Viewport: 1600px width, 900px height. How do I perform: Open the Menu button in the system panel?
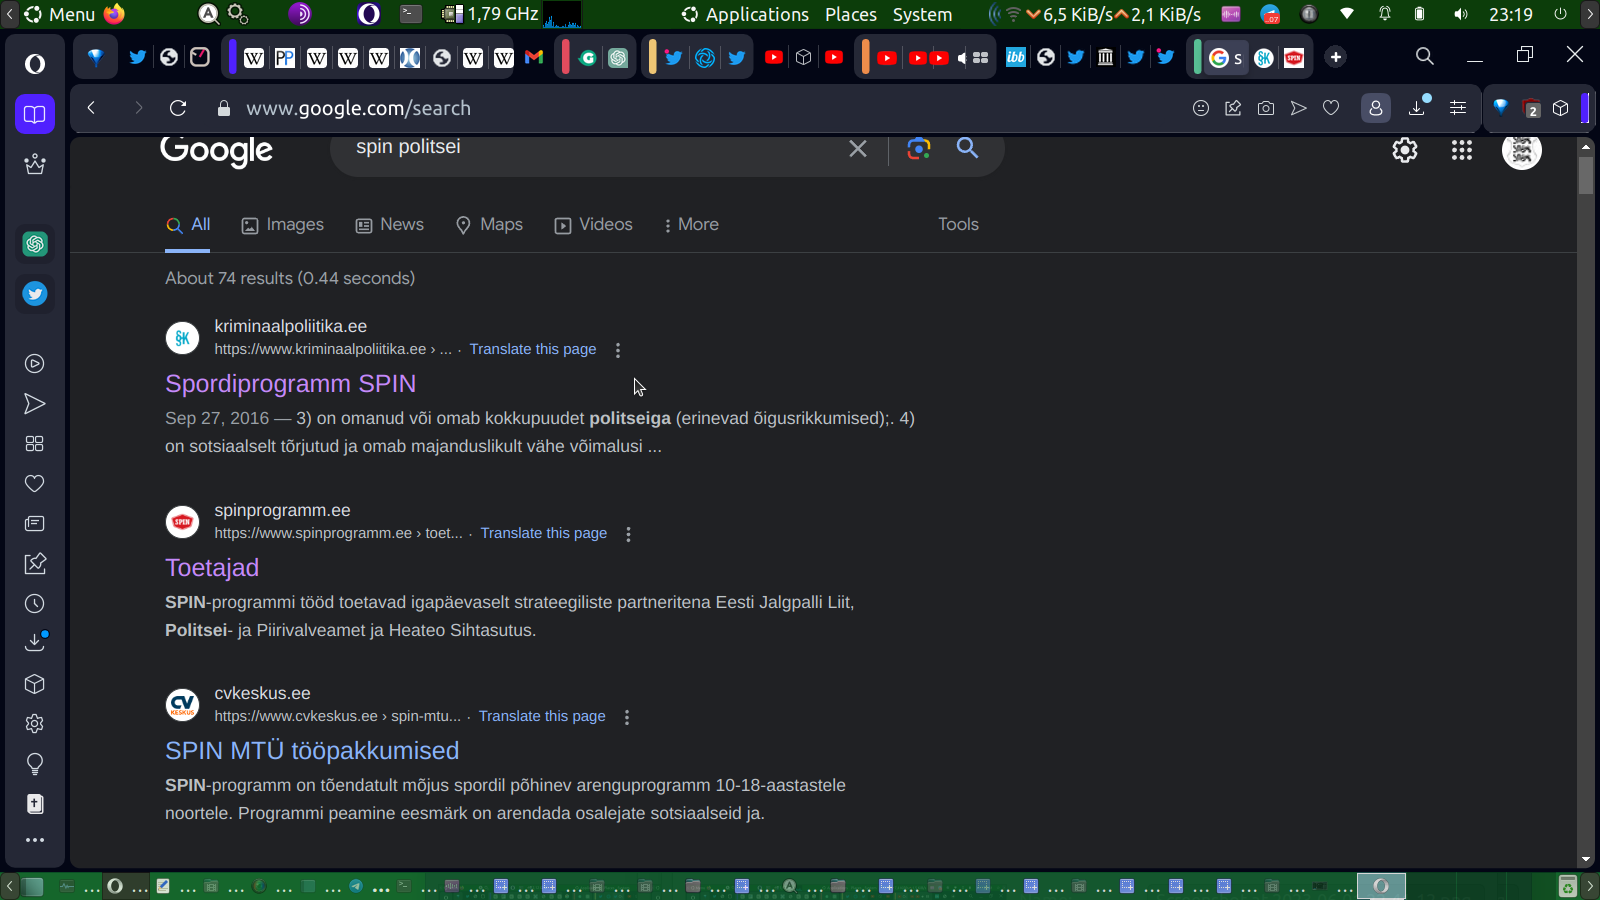tap(60, 14)
